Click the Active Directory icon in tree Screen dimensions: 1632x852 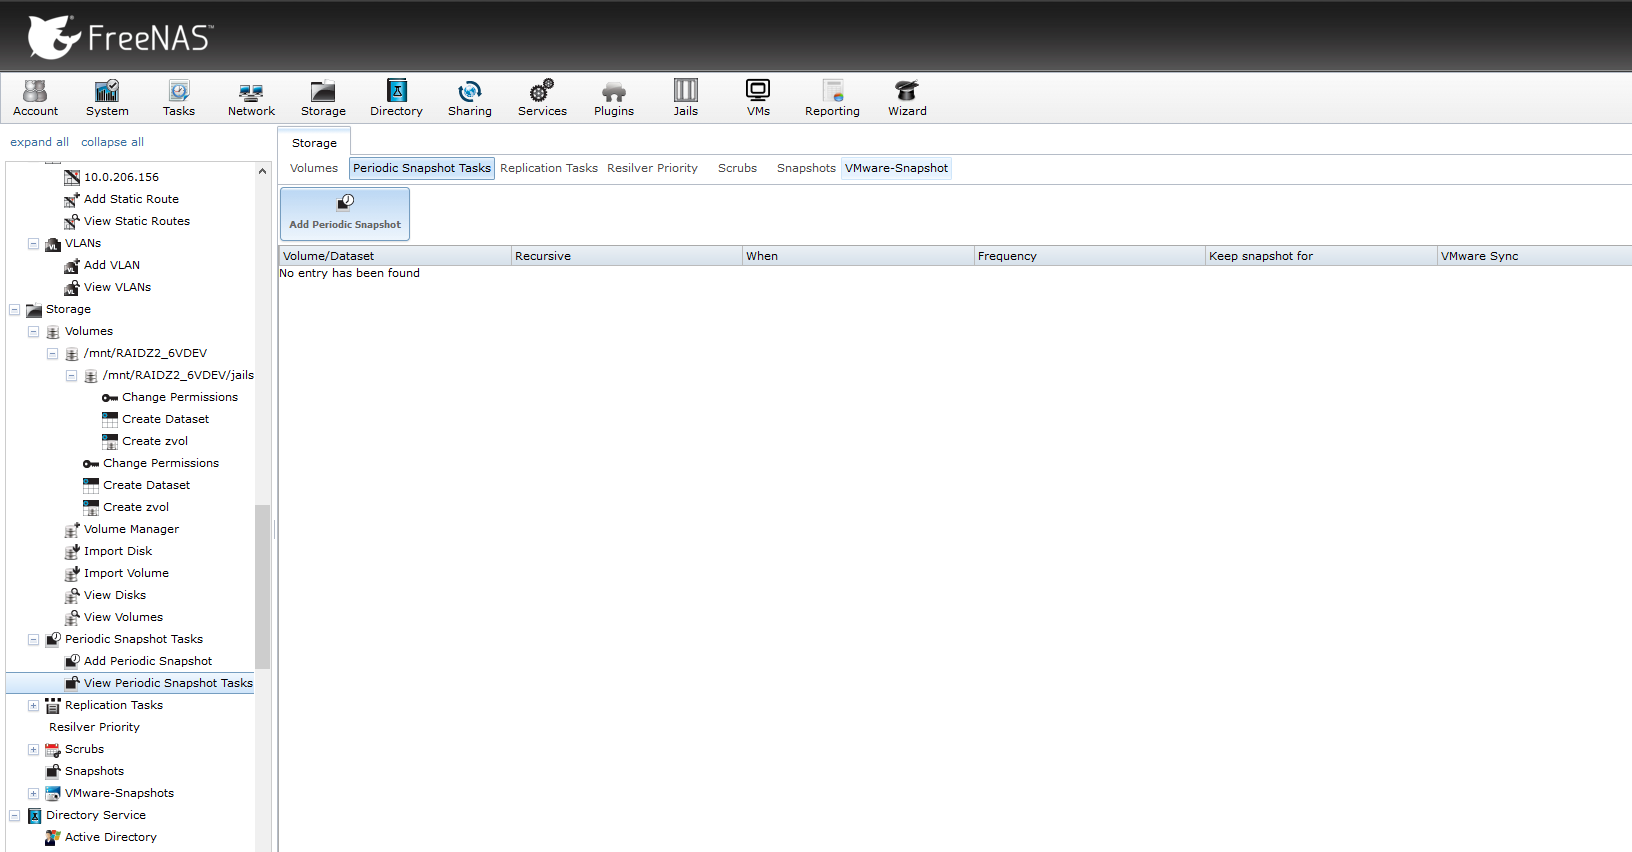tap(53, 837)
